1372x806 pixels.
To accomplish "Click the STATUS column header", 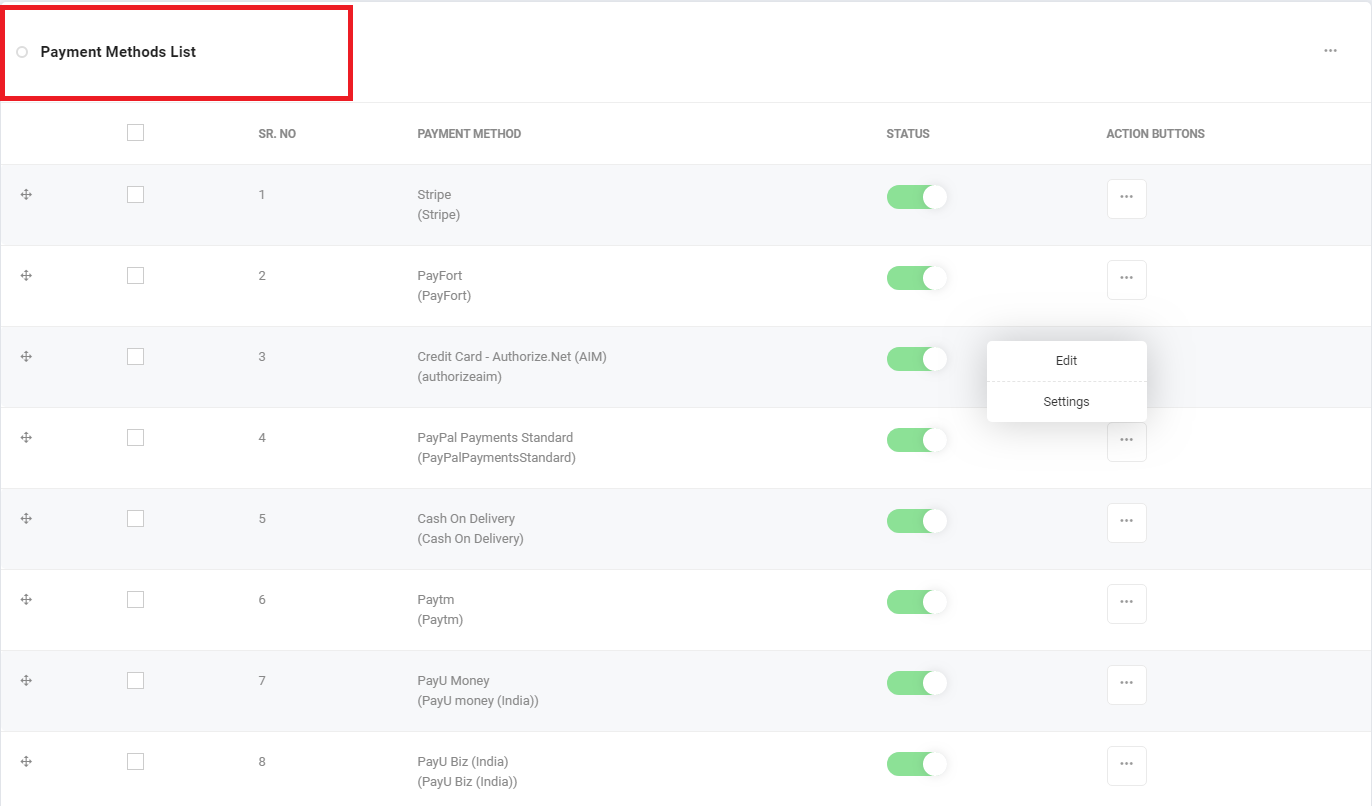I will (x=908, y=134).
